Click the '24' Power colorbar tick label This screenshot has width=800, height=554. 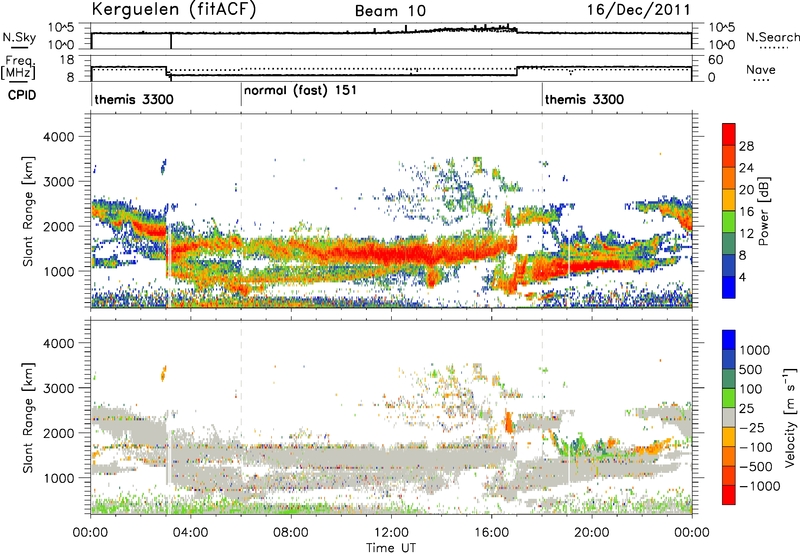point(746,168)
